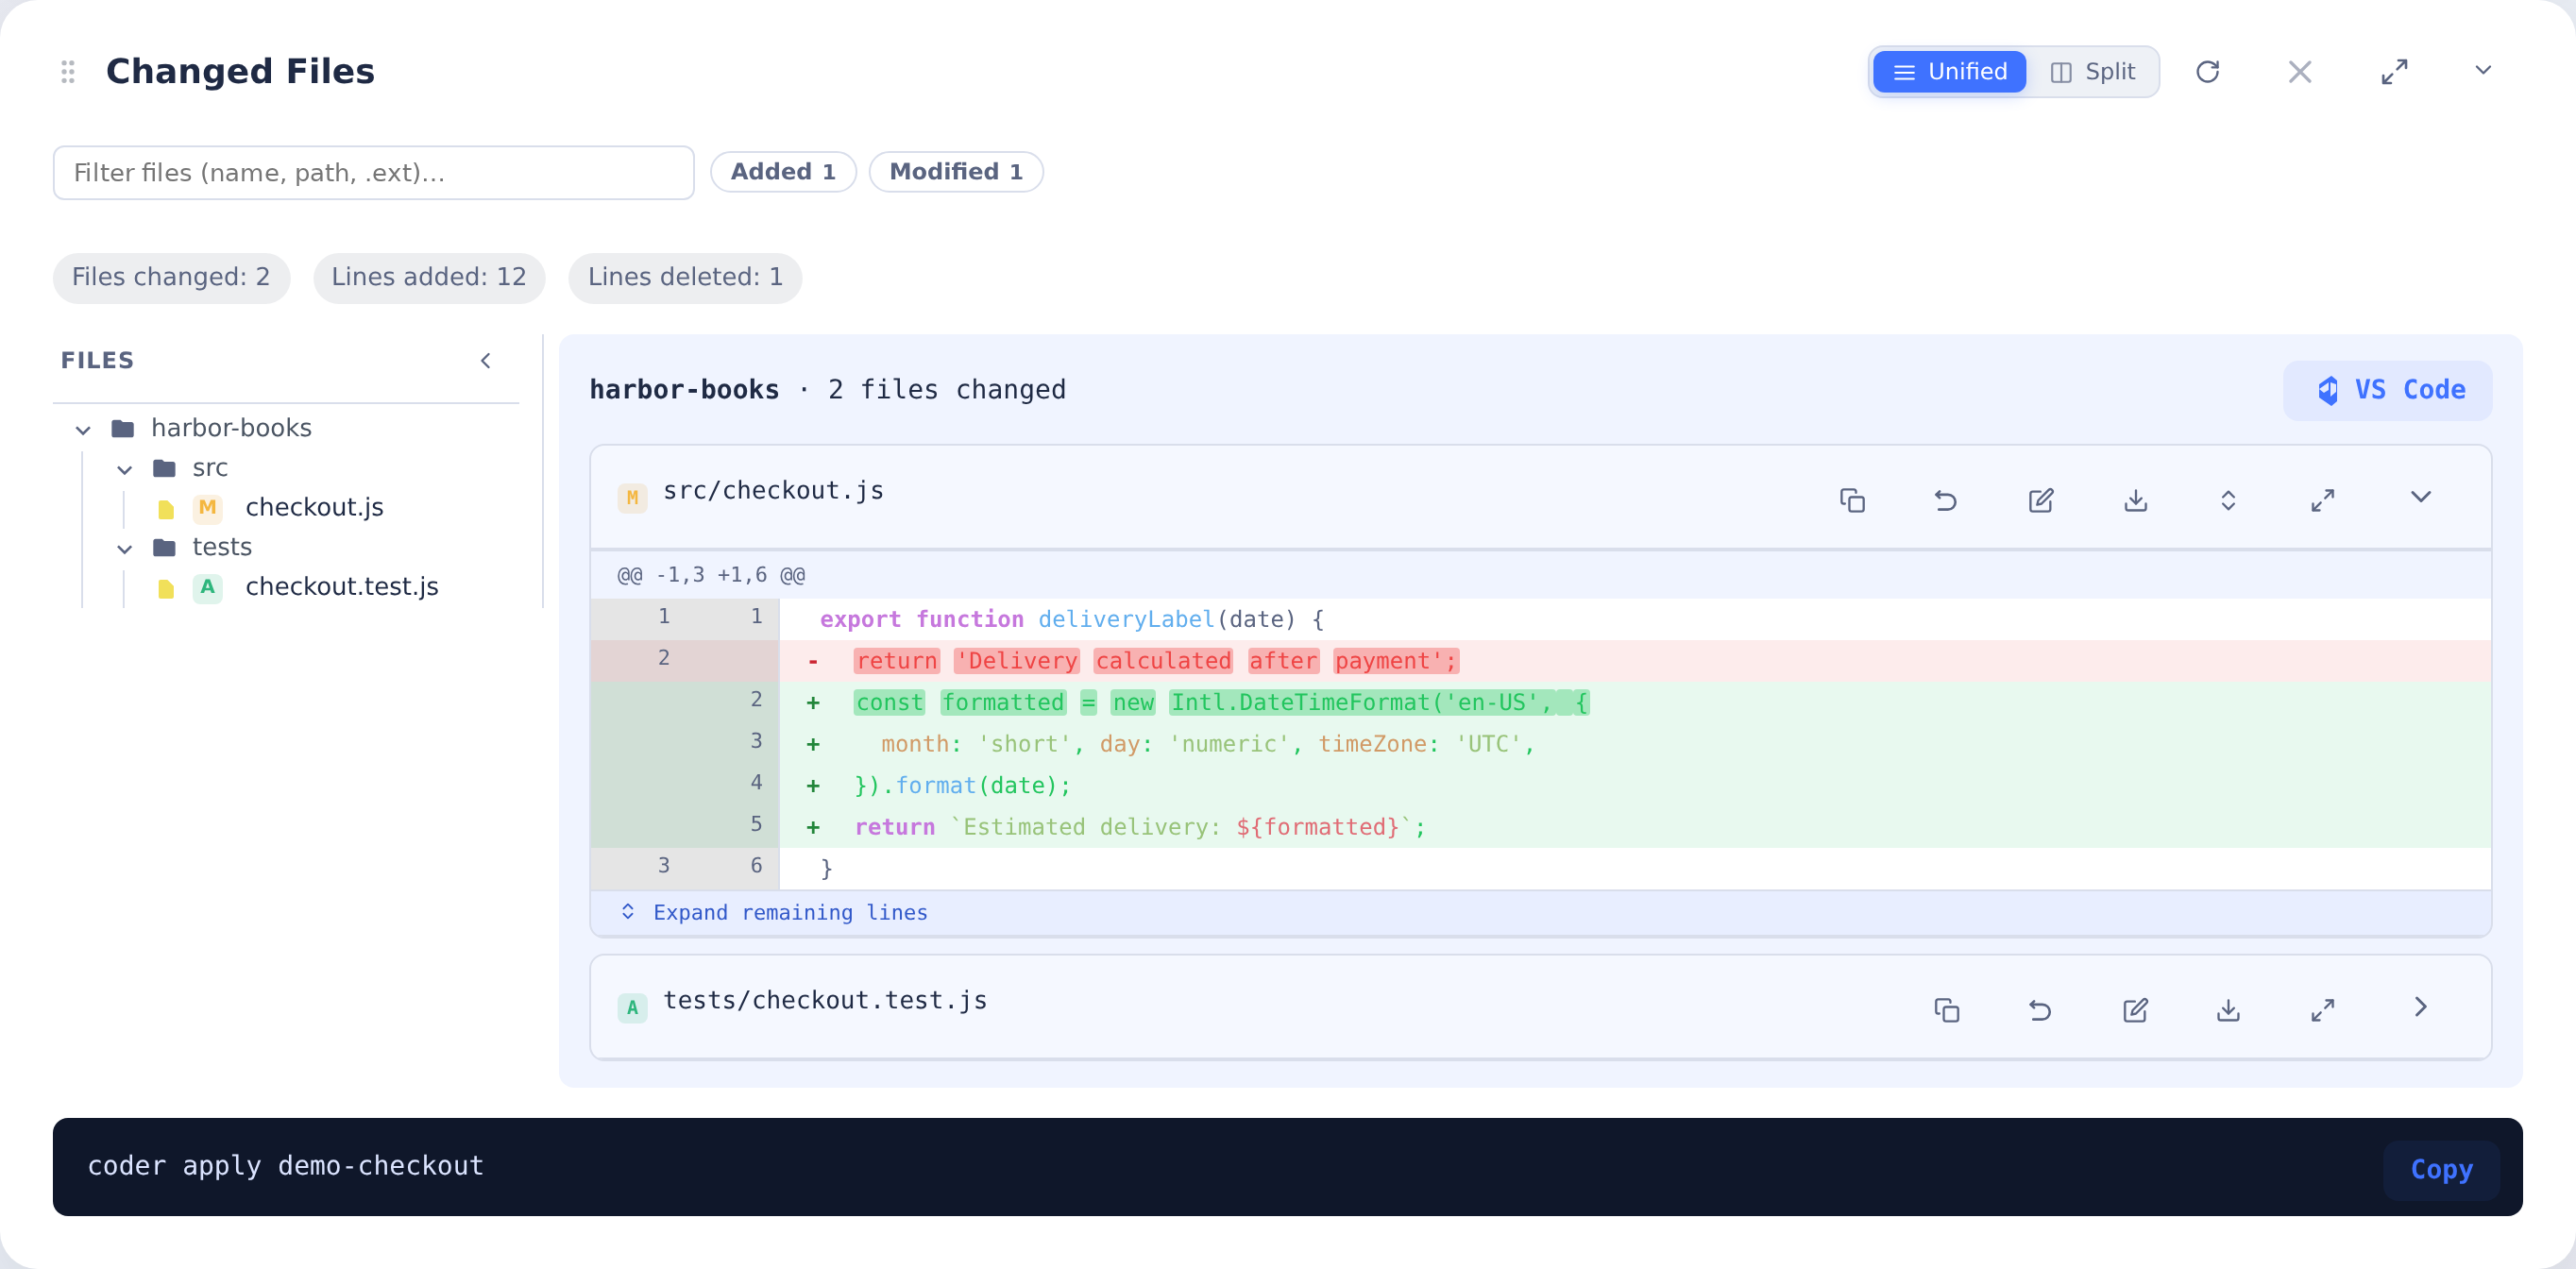Collapse panel with top-right chevron
This screenshot has height=1269, width=2576.
click(x=2483, y=70)
